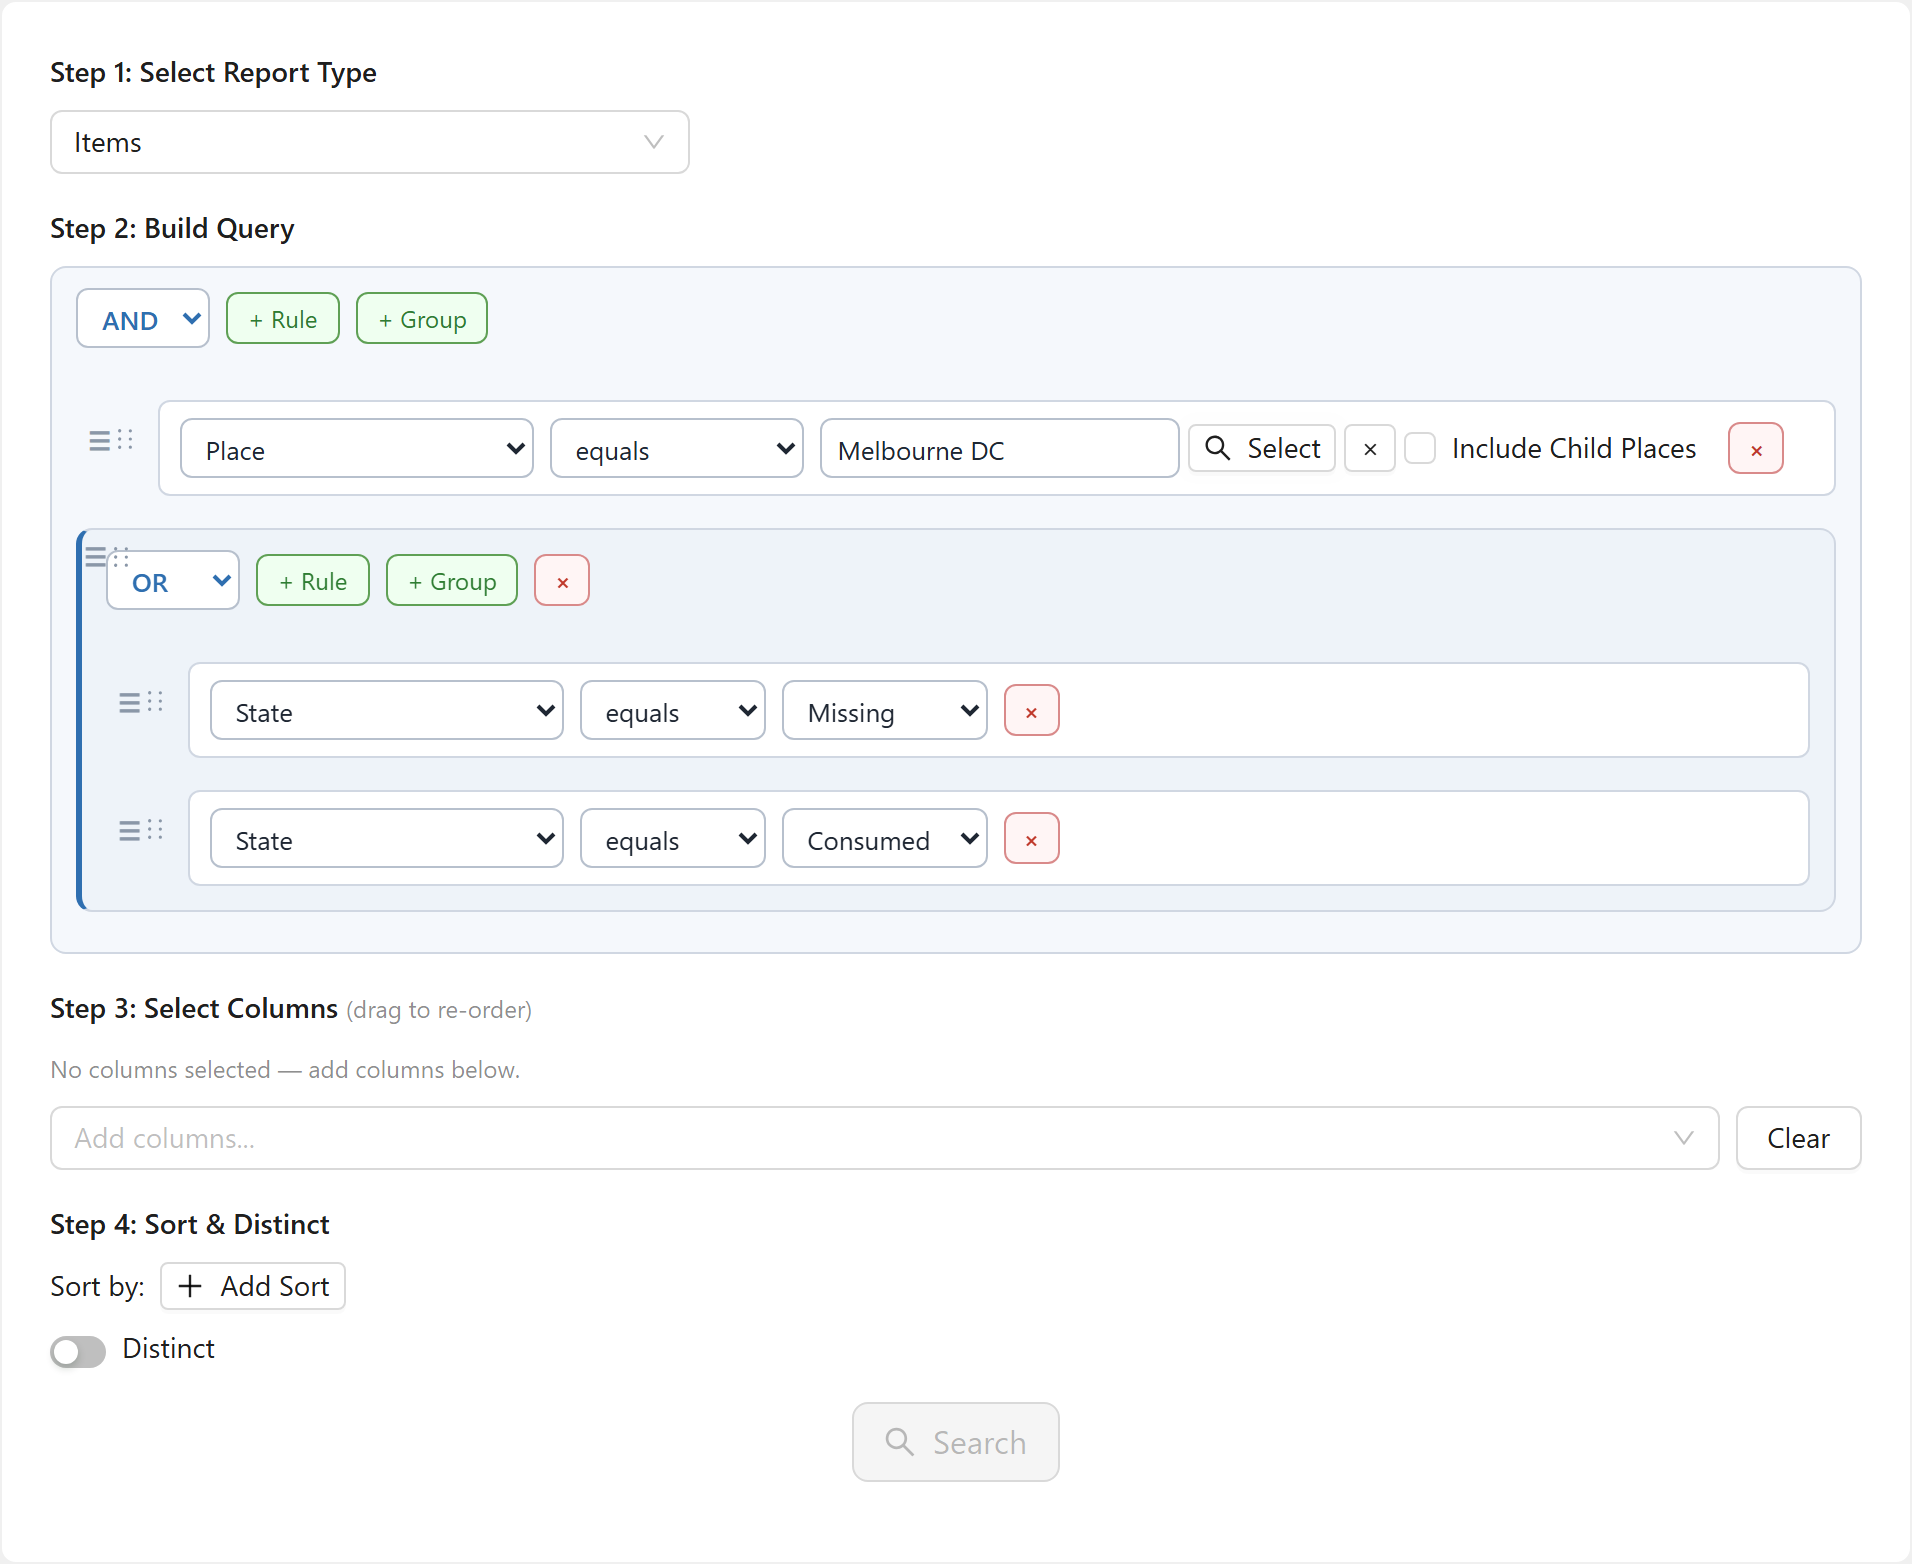The width and height of the screenshot is (1912, 1564).
Task: Open the Place field dropdown
Action: pos(357,449)
